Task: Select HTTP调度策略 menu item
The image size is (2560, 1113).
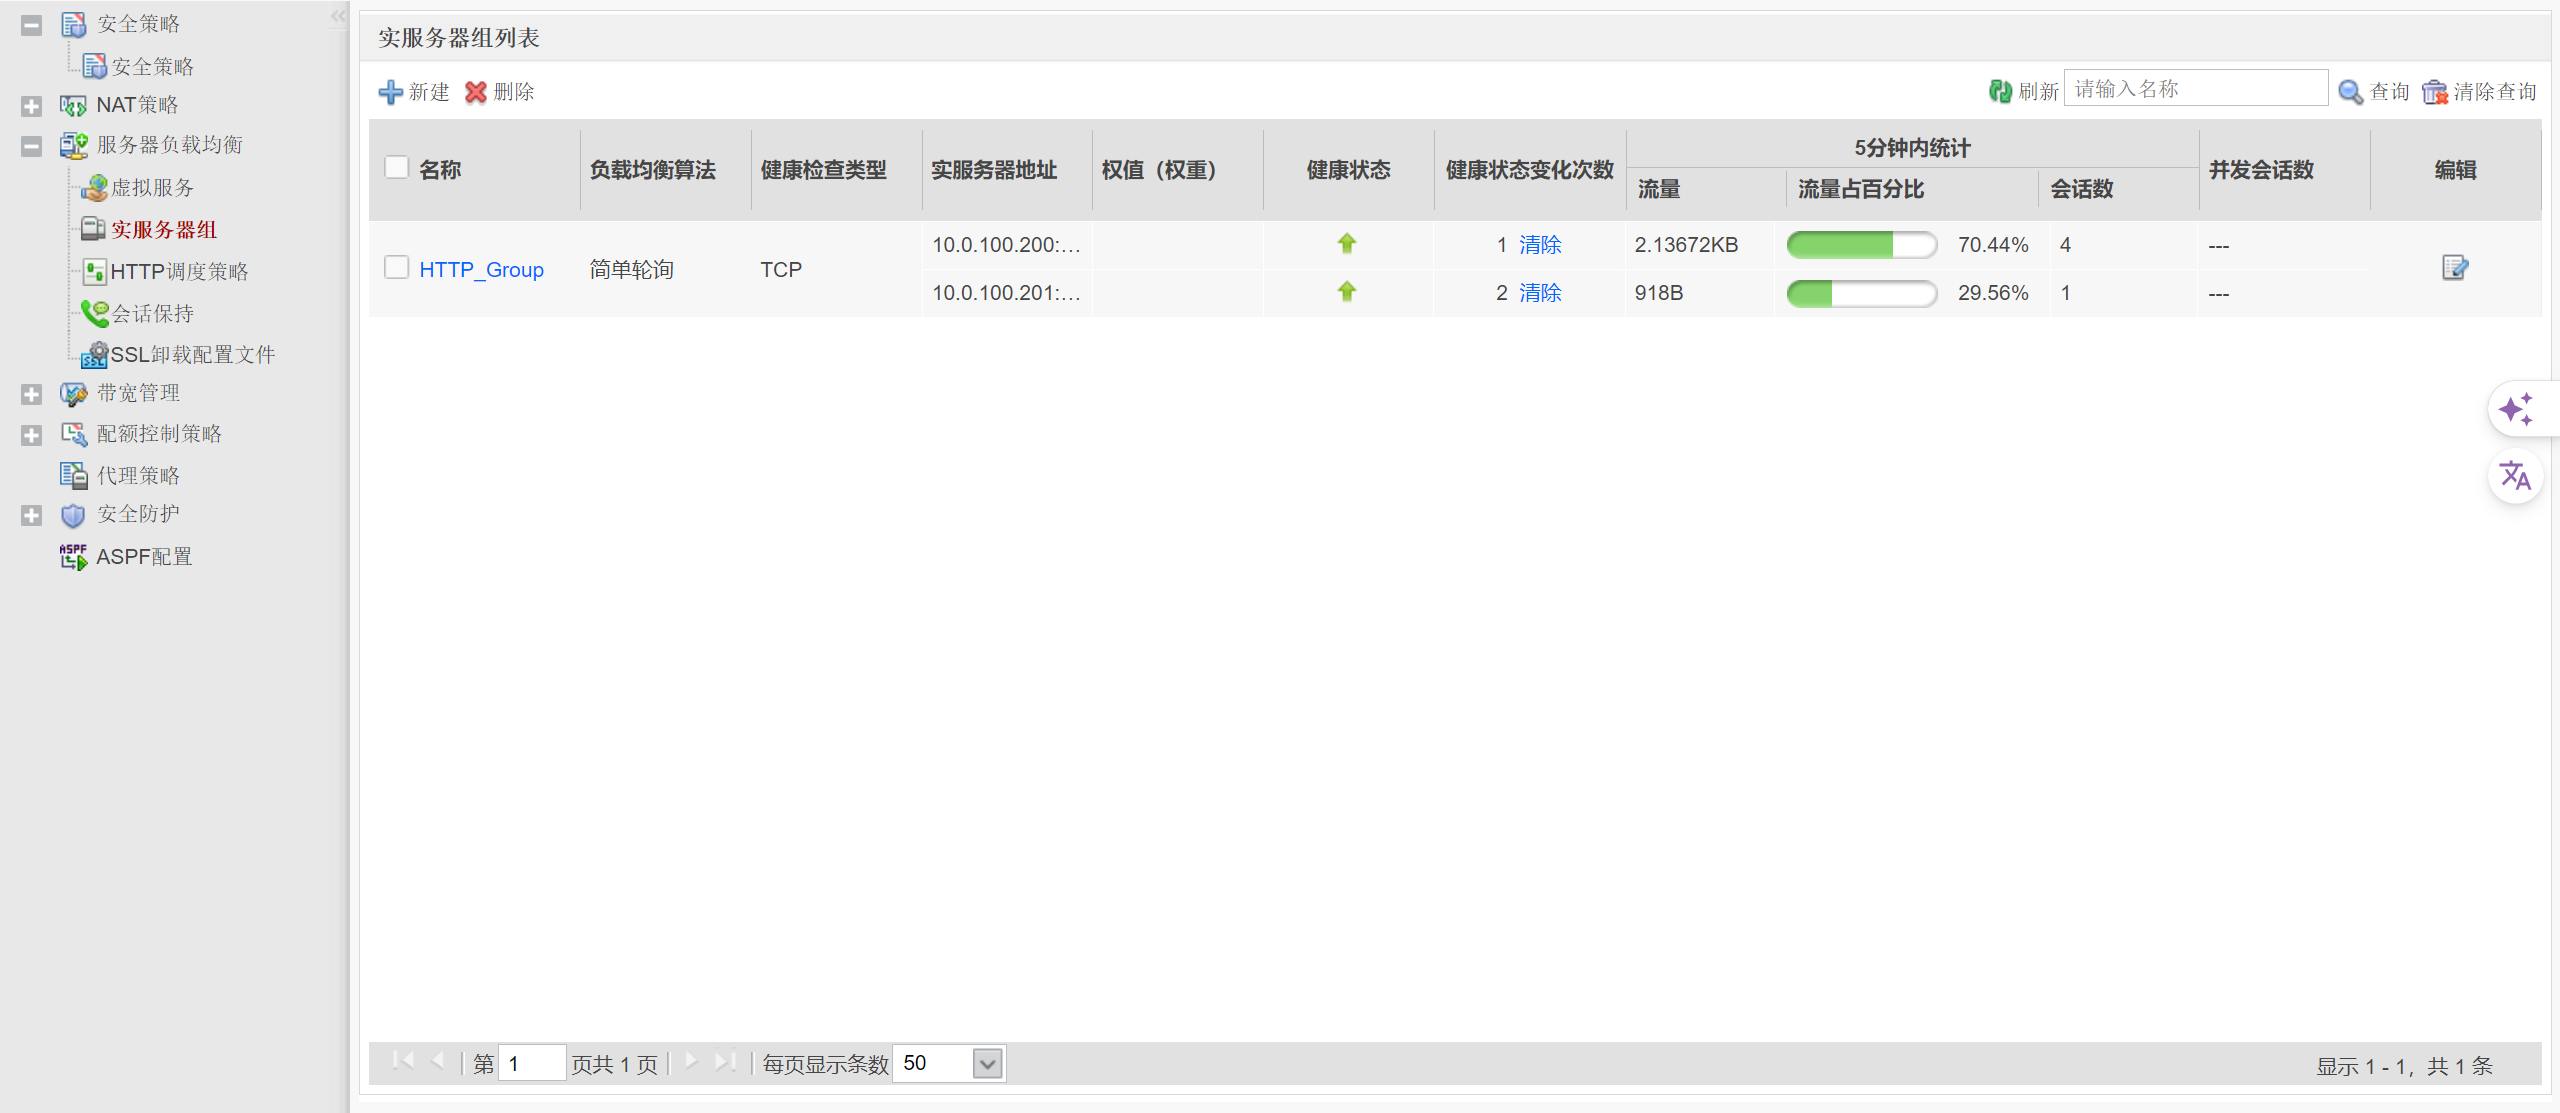Action: pyautogui.click(x=178, y=272)
